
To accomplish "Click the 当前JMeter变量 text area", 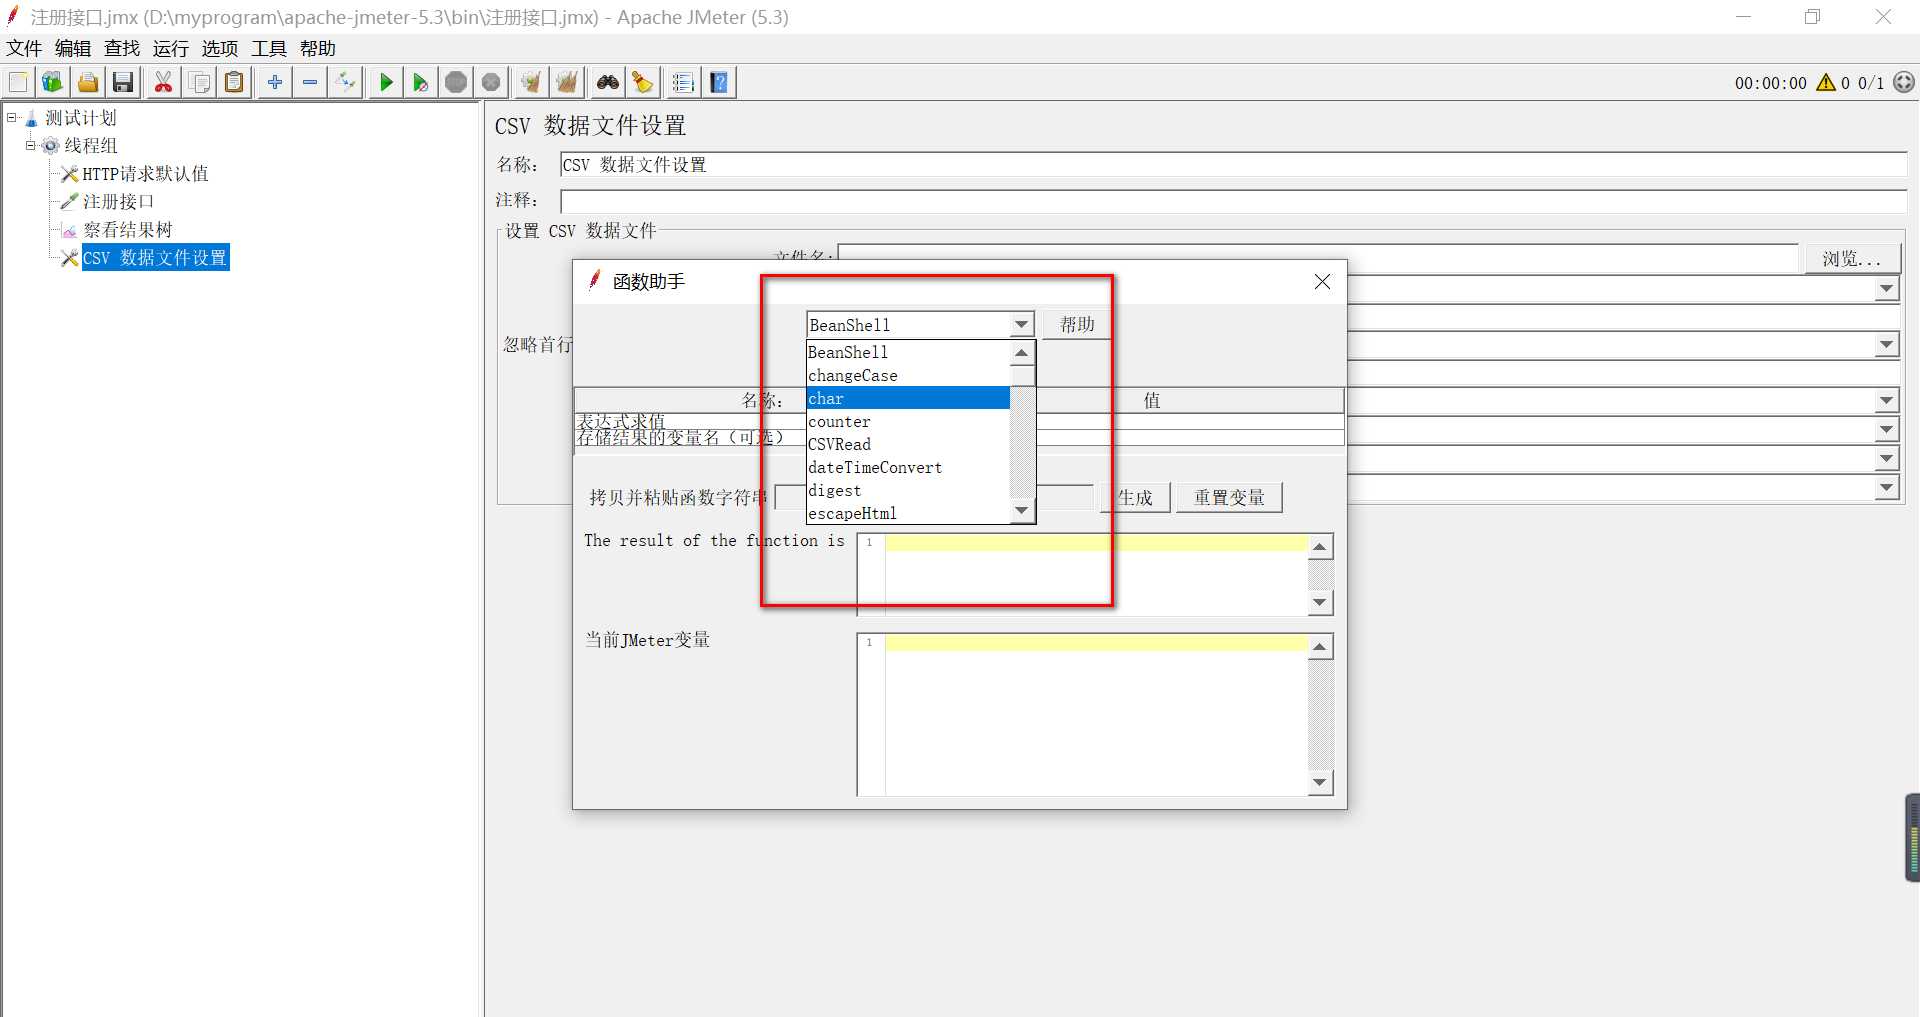I will [x=1095, y=714].
